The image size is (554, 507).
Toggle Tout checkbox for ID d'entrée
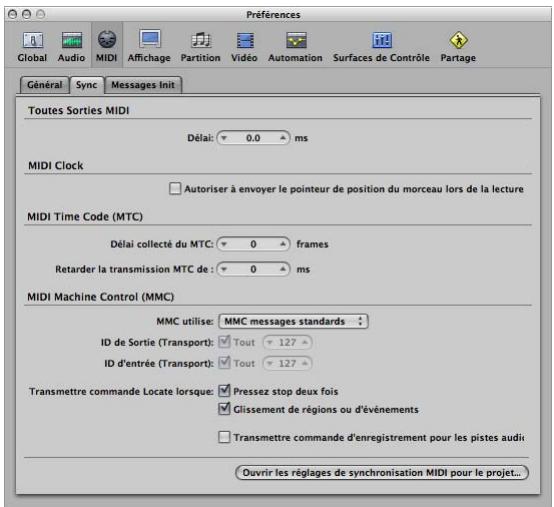(224, 363)
